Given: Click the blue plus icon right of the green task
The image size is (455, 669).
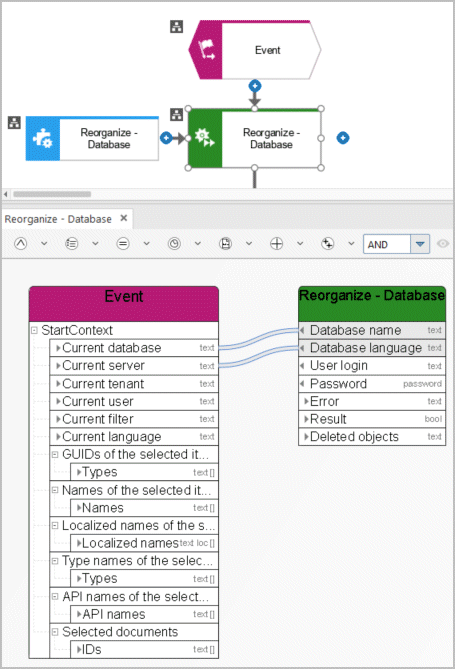Looking at the screenshot, I should pyautogui.click(x=343, y=138).
